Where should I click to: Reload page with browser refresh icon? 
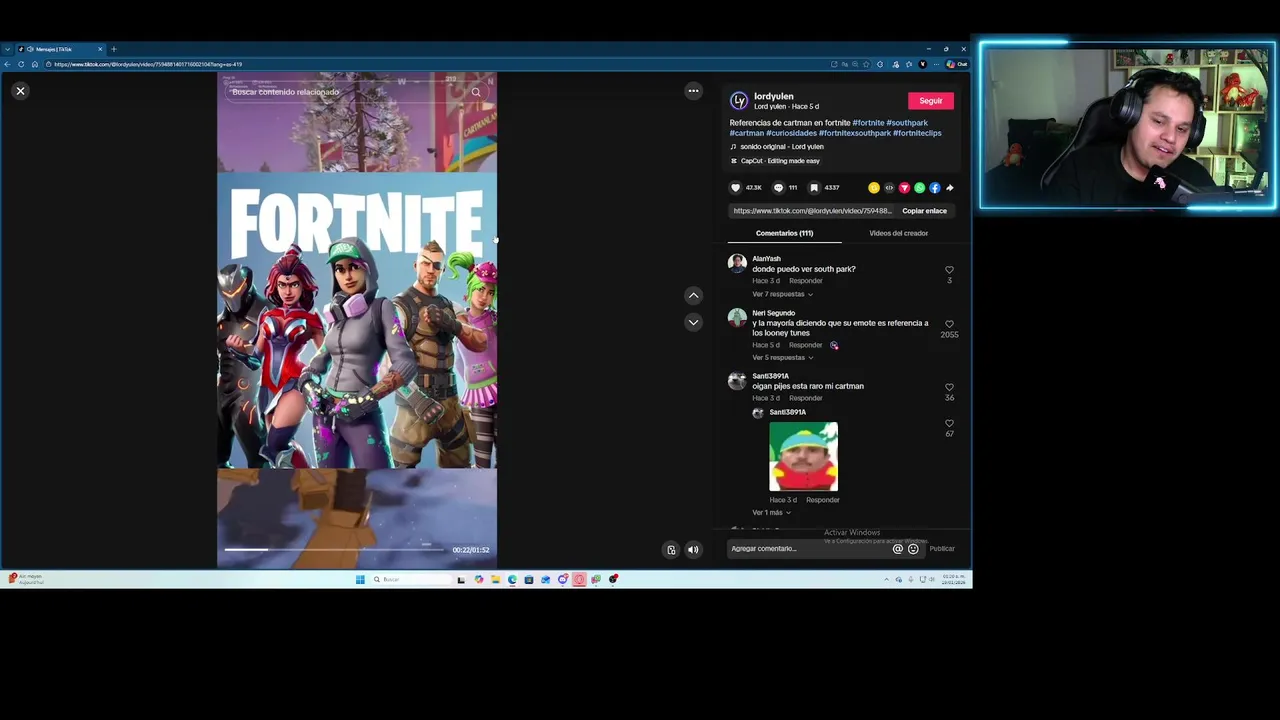pos(21,64)
